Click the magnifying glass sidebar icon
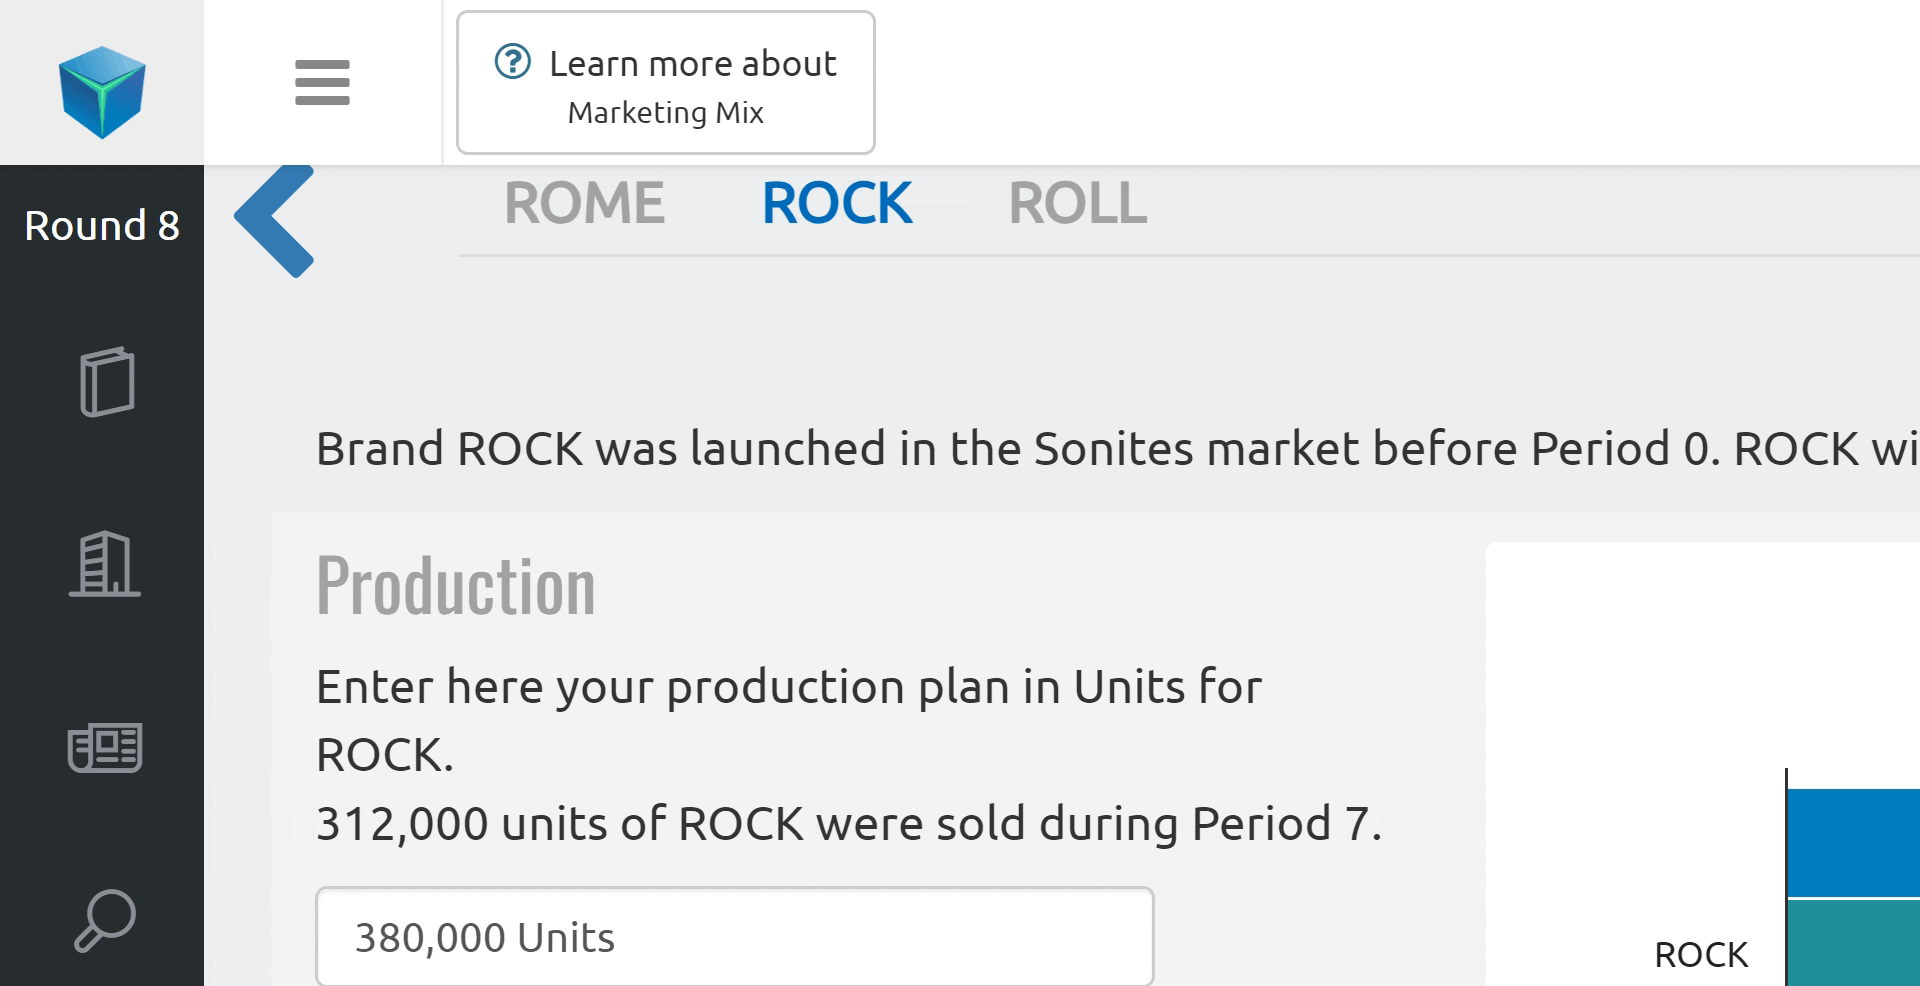 pyautogui.click(x=105, y=920)
